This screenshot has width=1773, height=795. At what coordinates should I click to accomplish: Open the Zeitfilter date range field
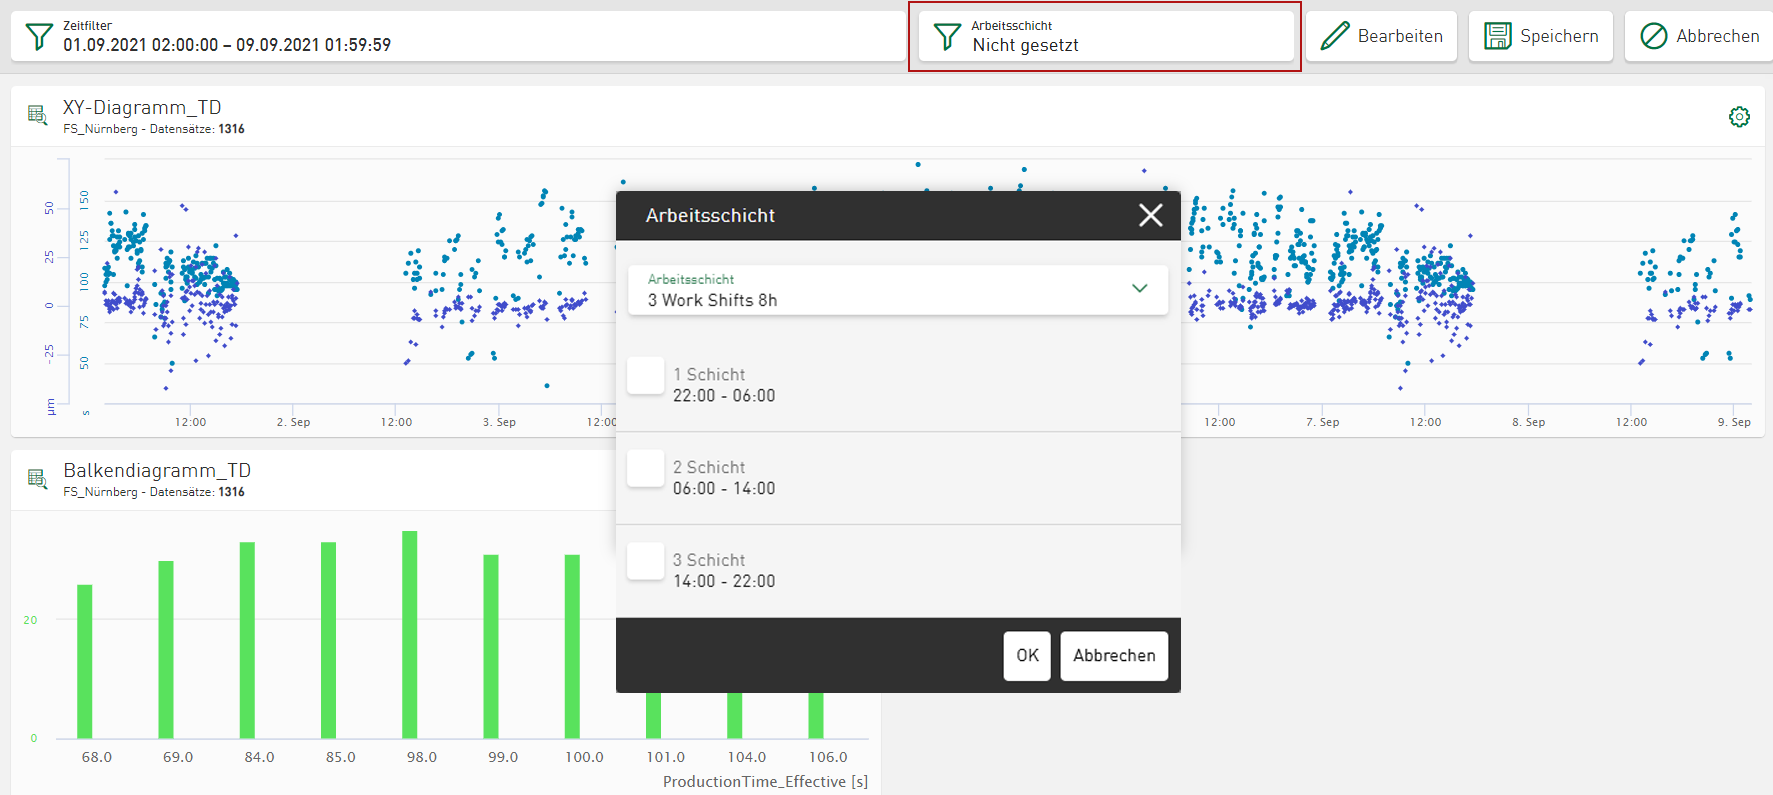tap(458, 37)
